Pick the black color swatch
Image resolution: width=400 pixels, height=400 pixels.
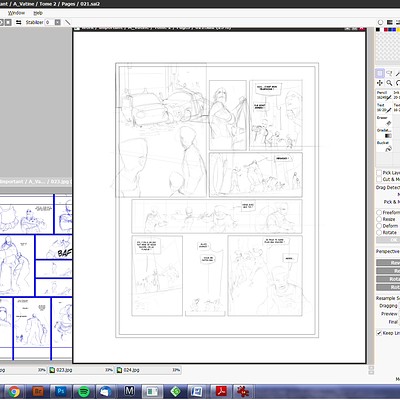[x=378, y=30]
